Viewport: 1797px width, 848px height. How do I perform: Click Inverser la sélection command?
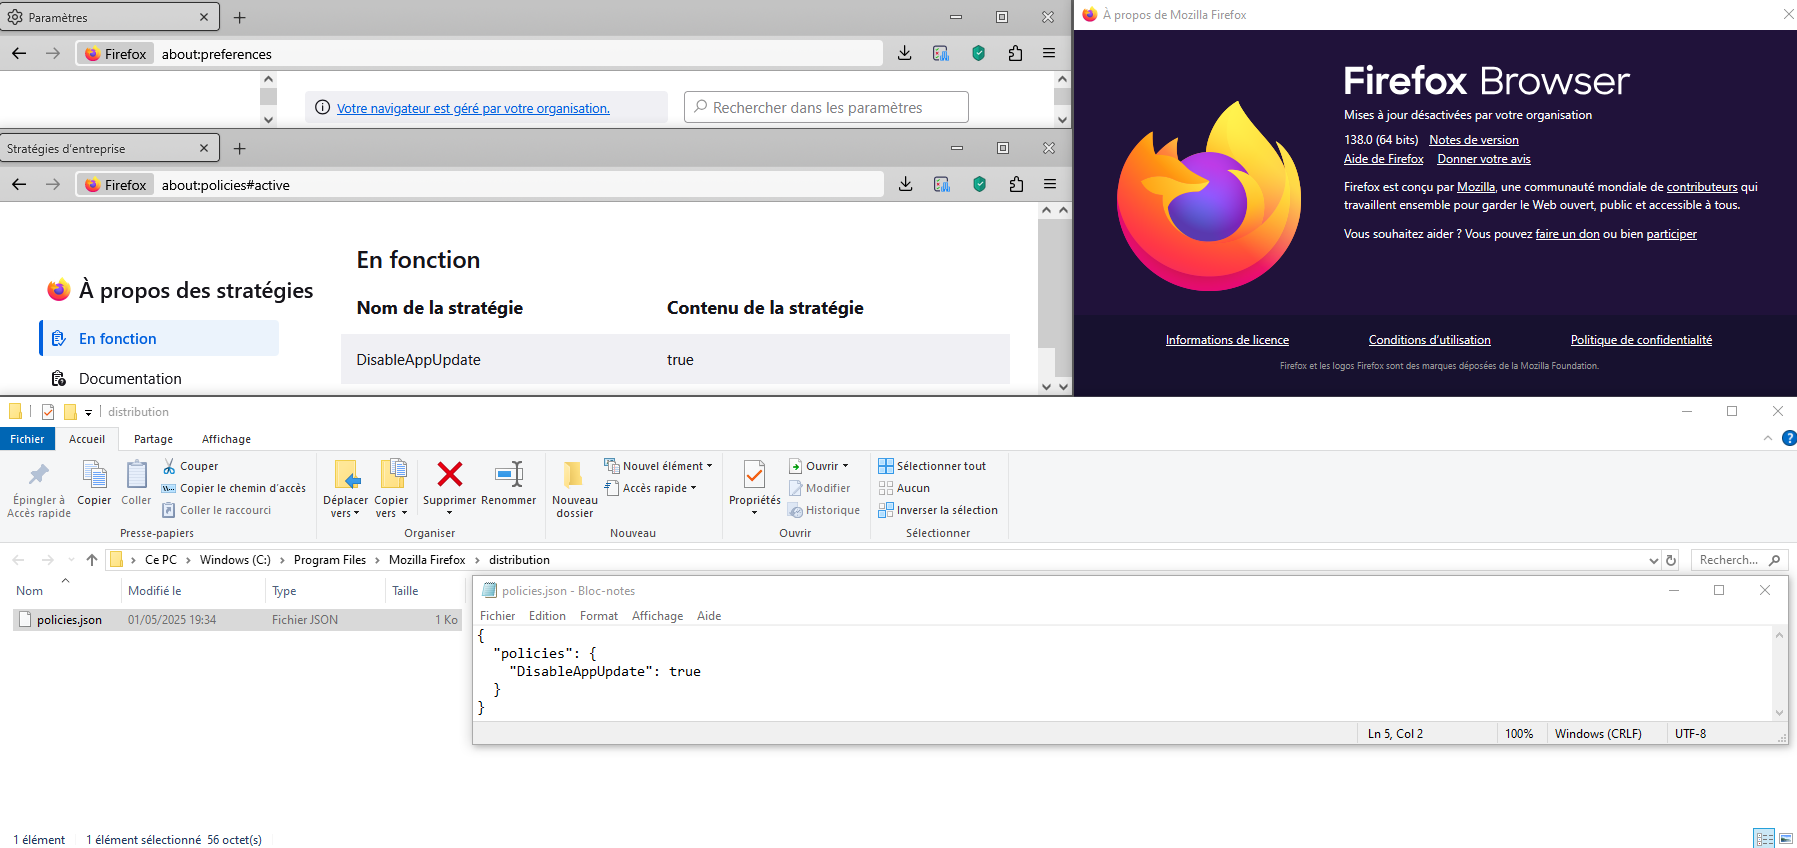coord(938,510)
